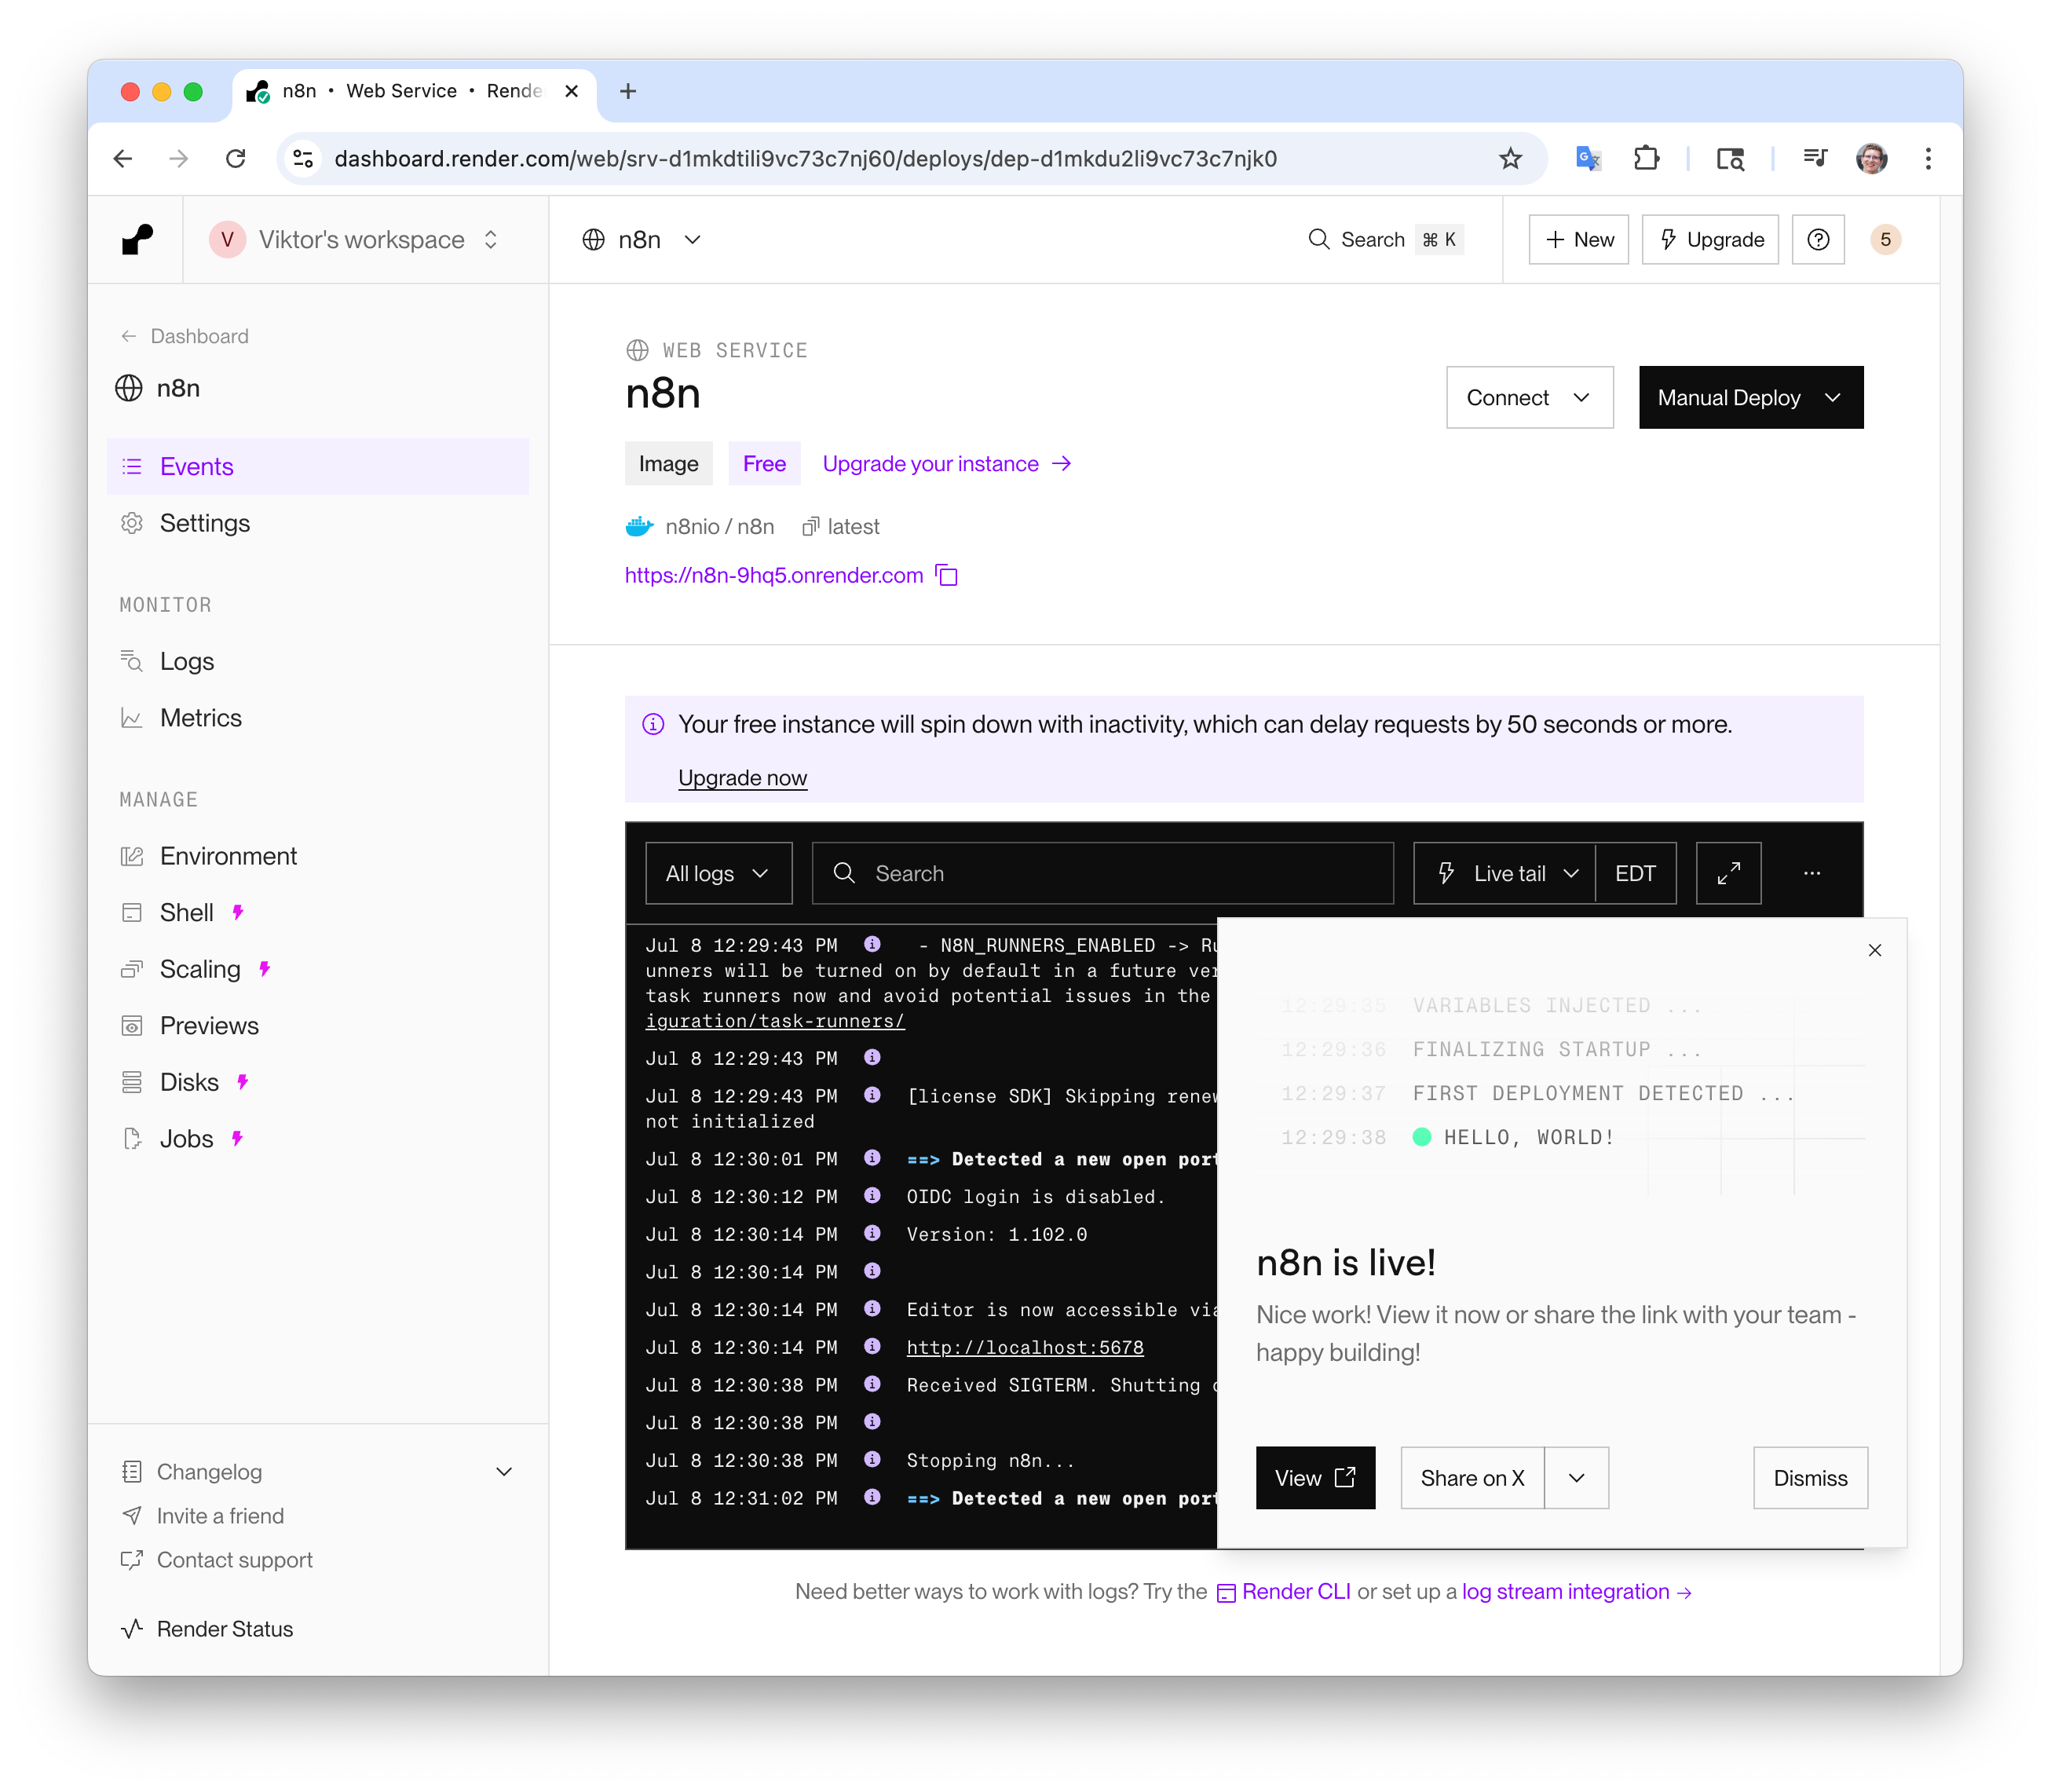
Task: Bookmark this page with star icon
Action: (x=1510, y=159)
